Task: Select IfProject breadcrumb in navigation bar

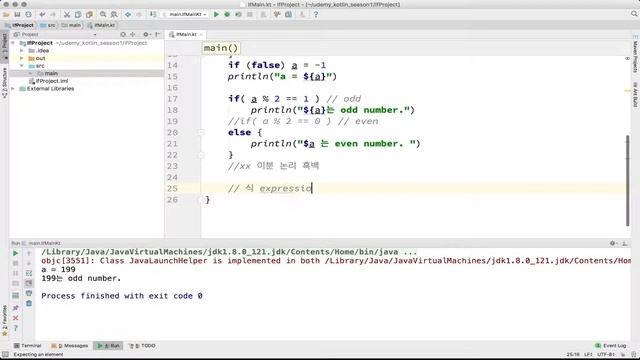Action: coord(19,25)
